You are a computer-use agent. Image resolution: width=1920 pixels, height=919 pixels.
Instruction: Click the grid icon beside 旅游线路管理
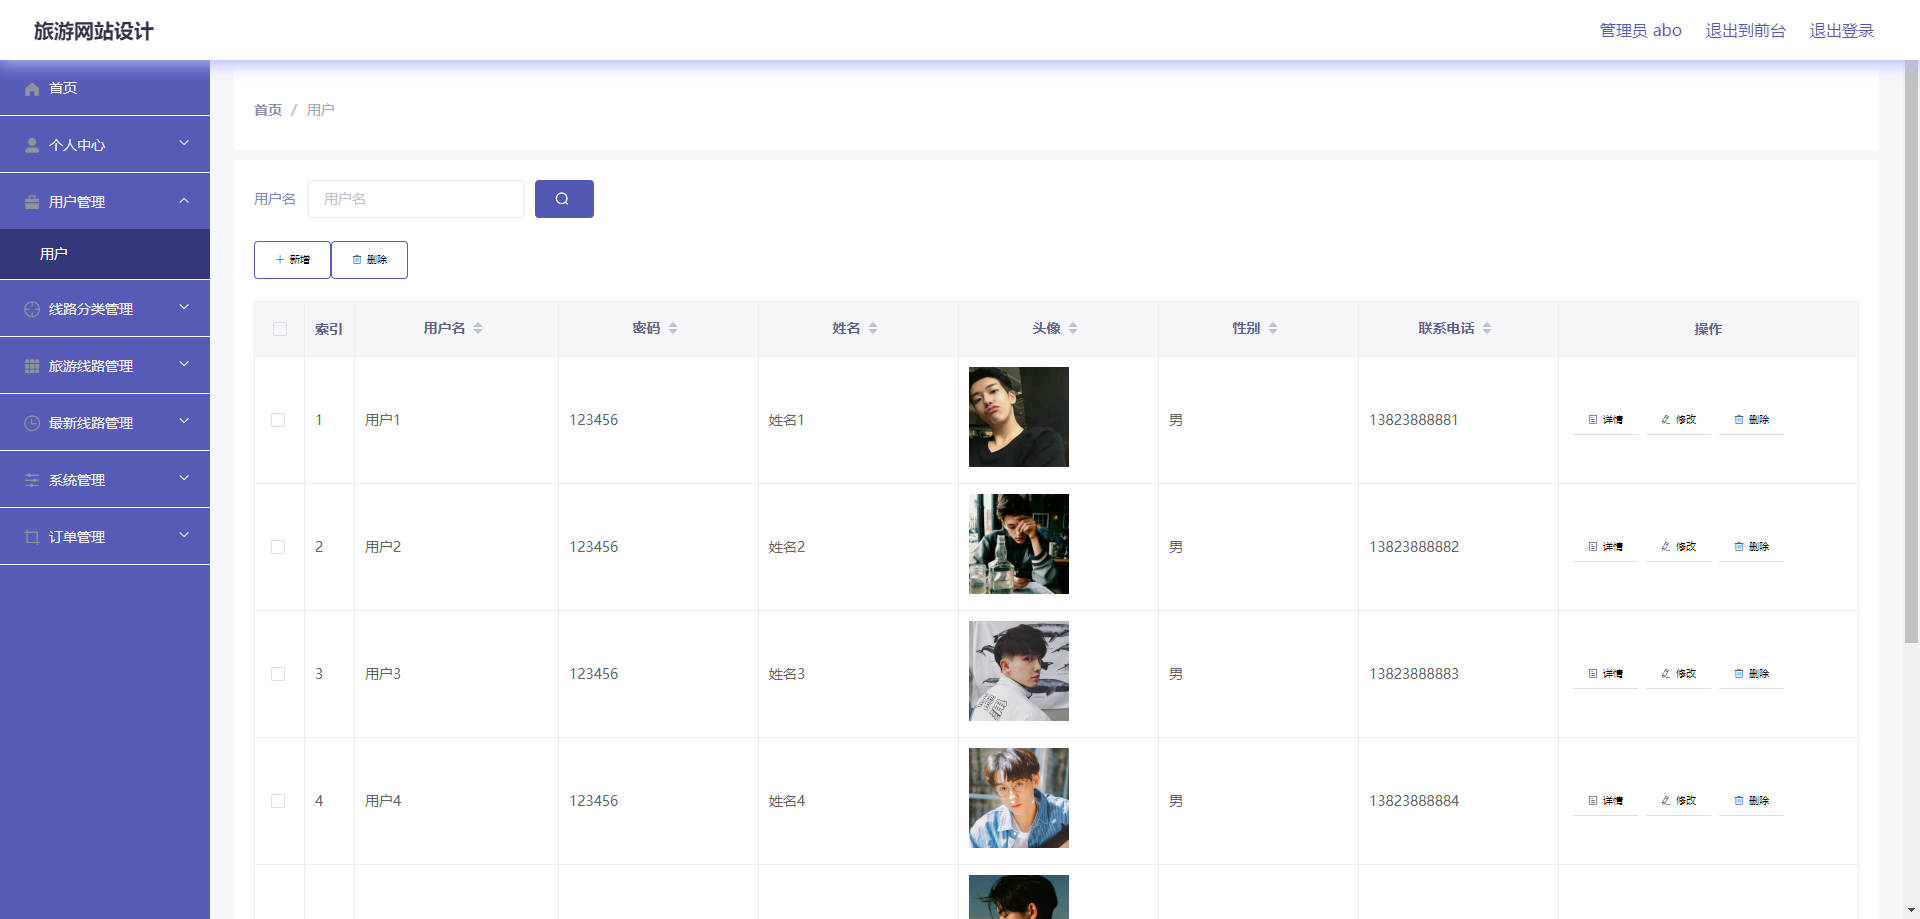pos(32,366)
